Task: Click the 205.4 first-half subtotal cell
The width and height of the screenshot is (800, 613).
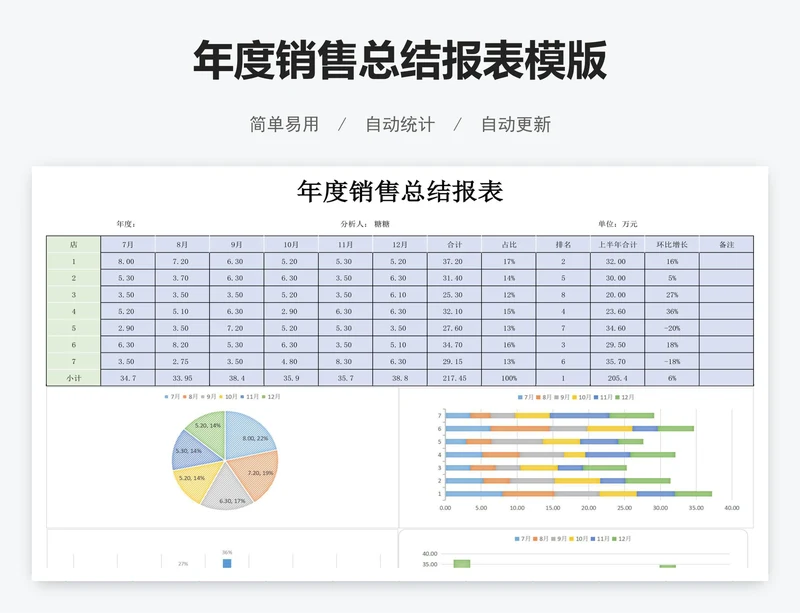Action: (617, 378)
